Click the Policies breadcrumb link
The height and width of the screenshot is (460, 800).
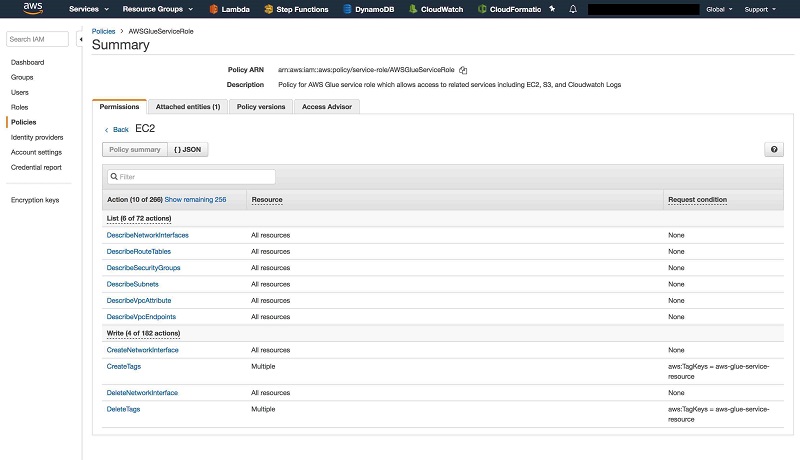(103, 31)
